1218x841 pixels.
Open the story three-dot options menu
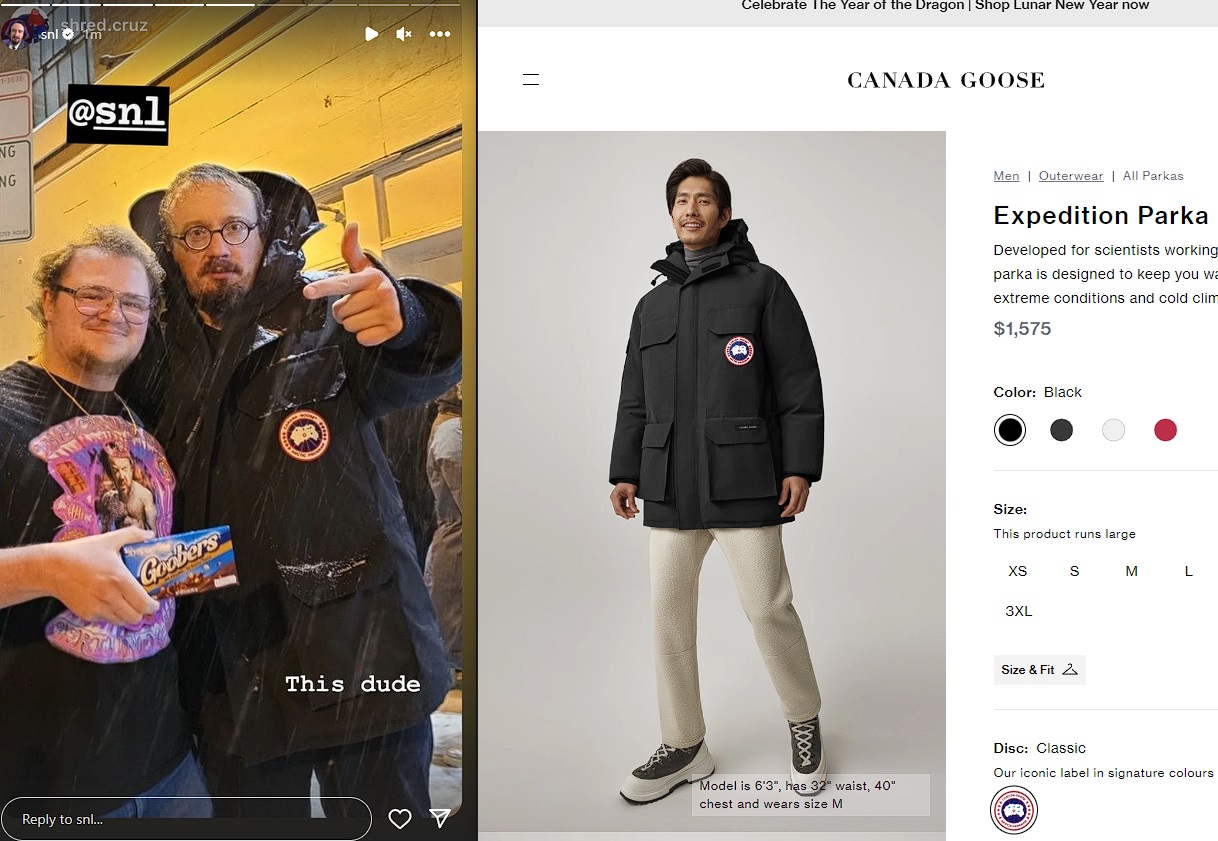(440, 34)
